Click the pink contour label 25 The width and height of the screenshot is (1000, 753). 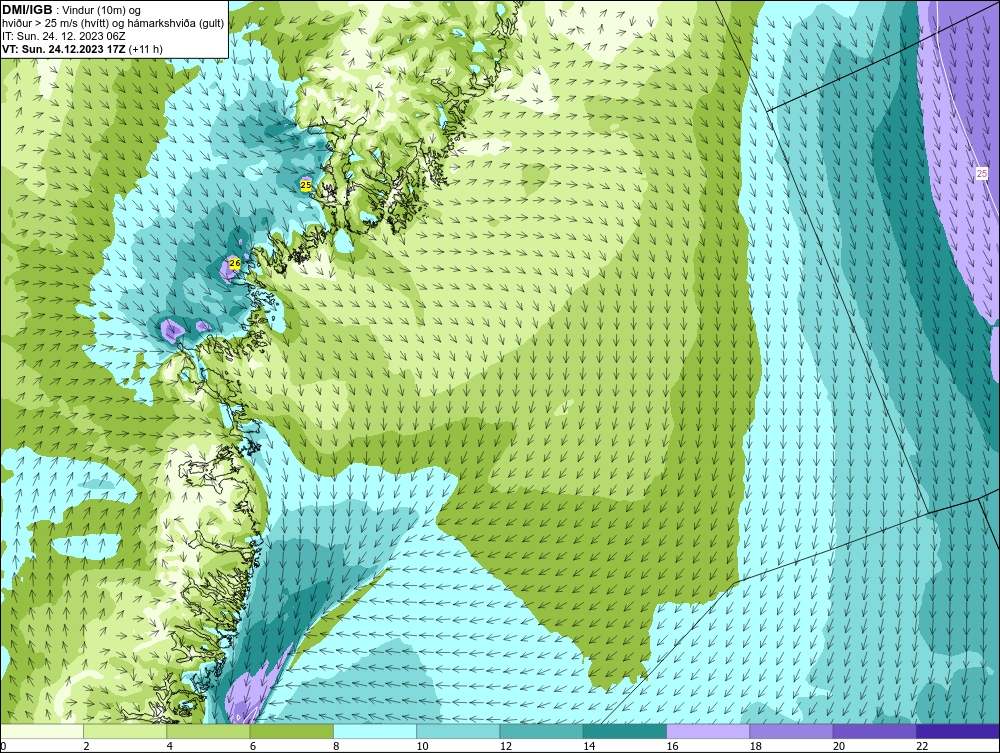pos(982,173)
